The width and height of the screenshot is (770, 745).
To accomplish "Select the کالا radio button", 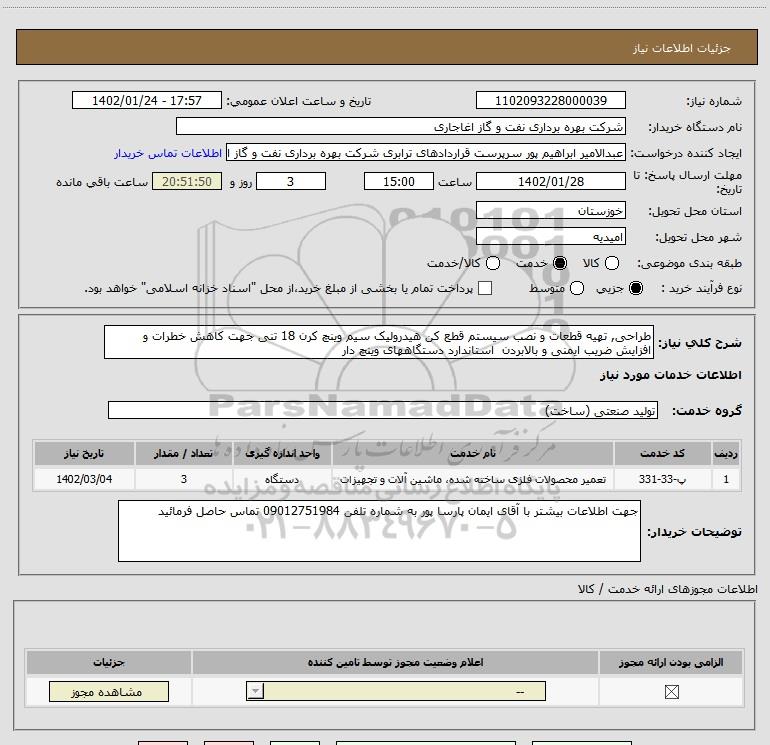I will coord(611,263).
